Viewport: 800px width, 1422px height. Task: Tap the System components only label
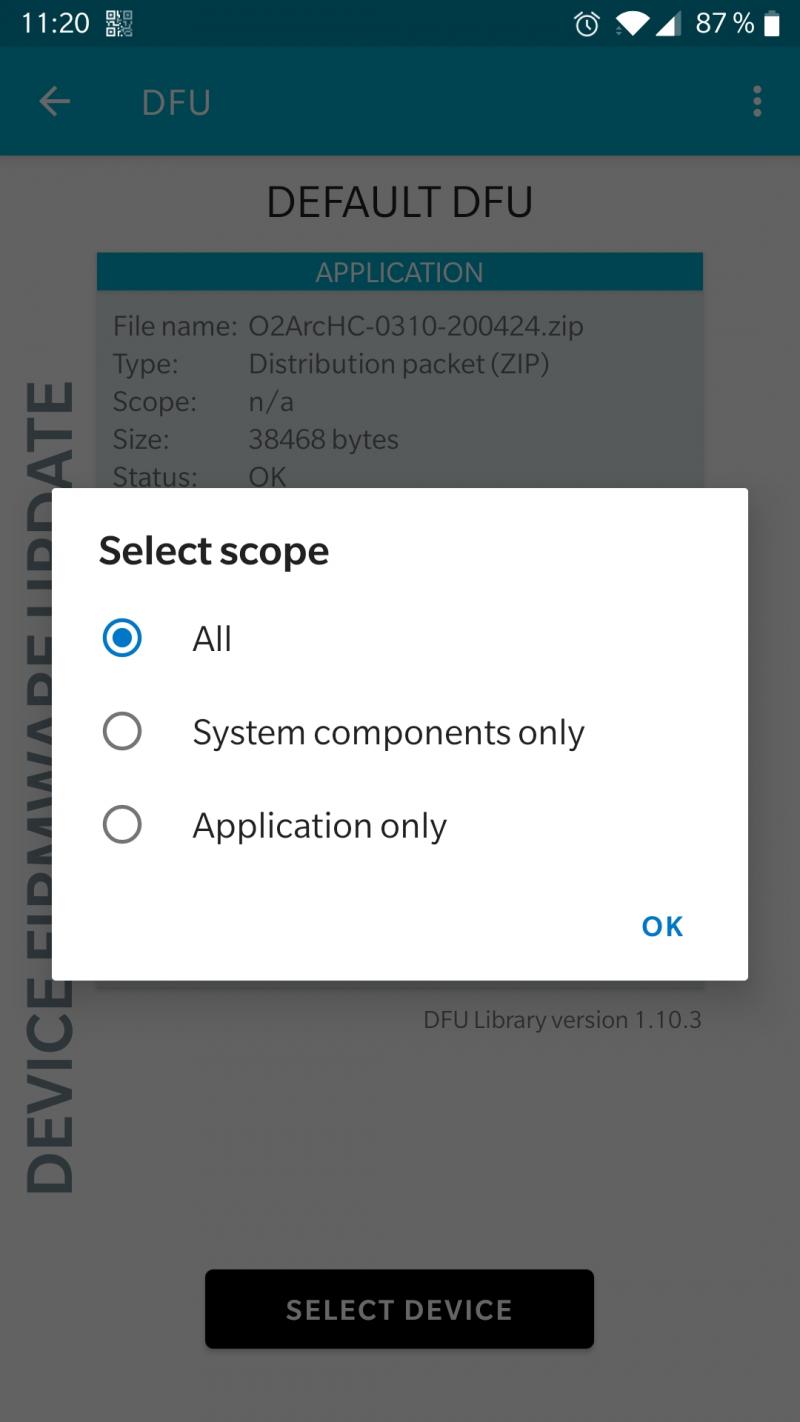(388, 733)
